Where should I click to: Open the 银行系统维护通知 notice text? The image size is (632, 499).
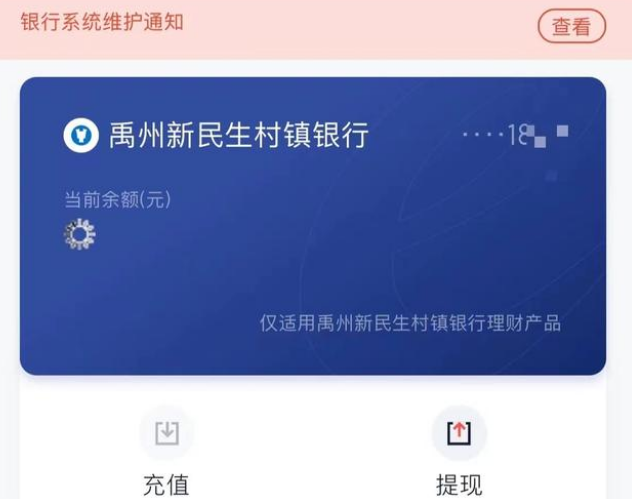(x=102, y=22)
